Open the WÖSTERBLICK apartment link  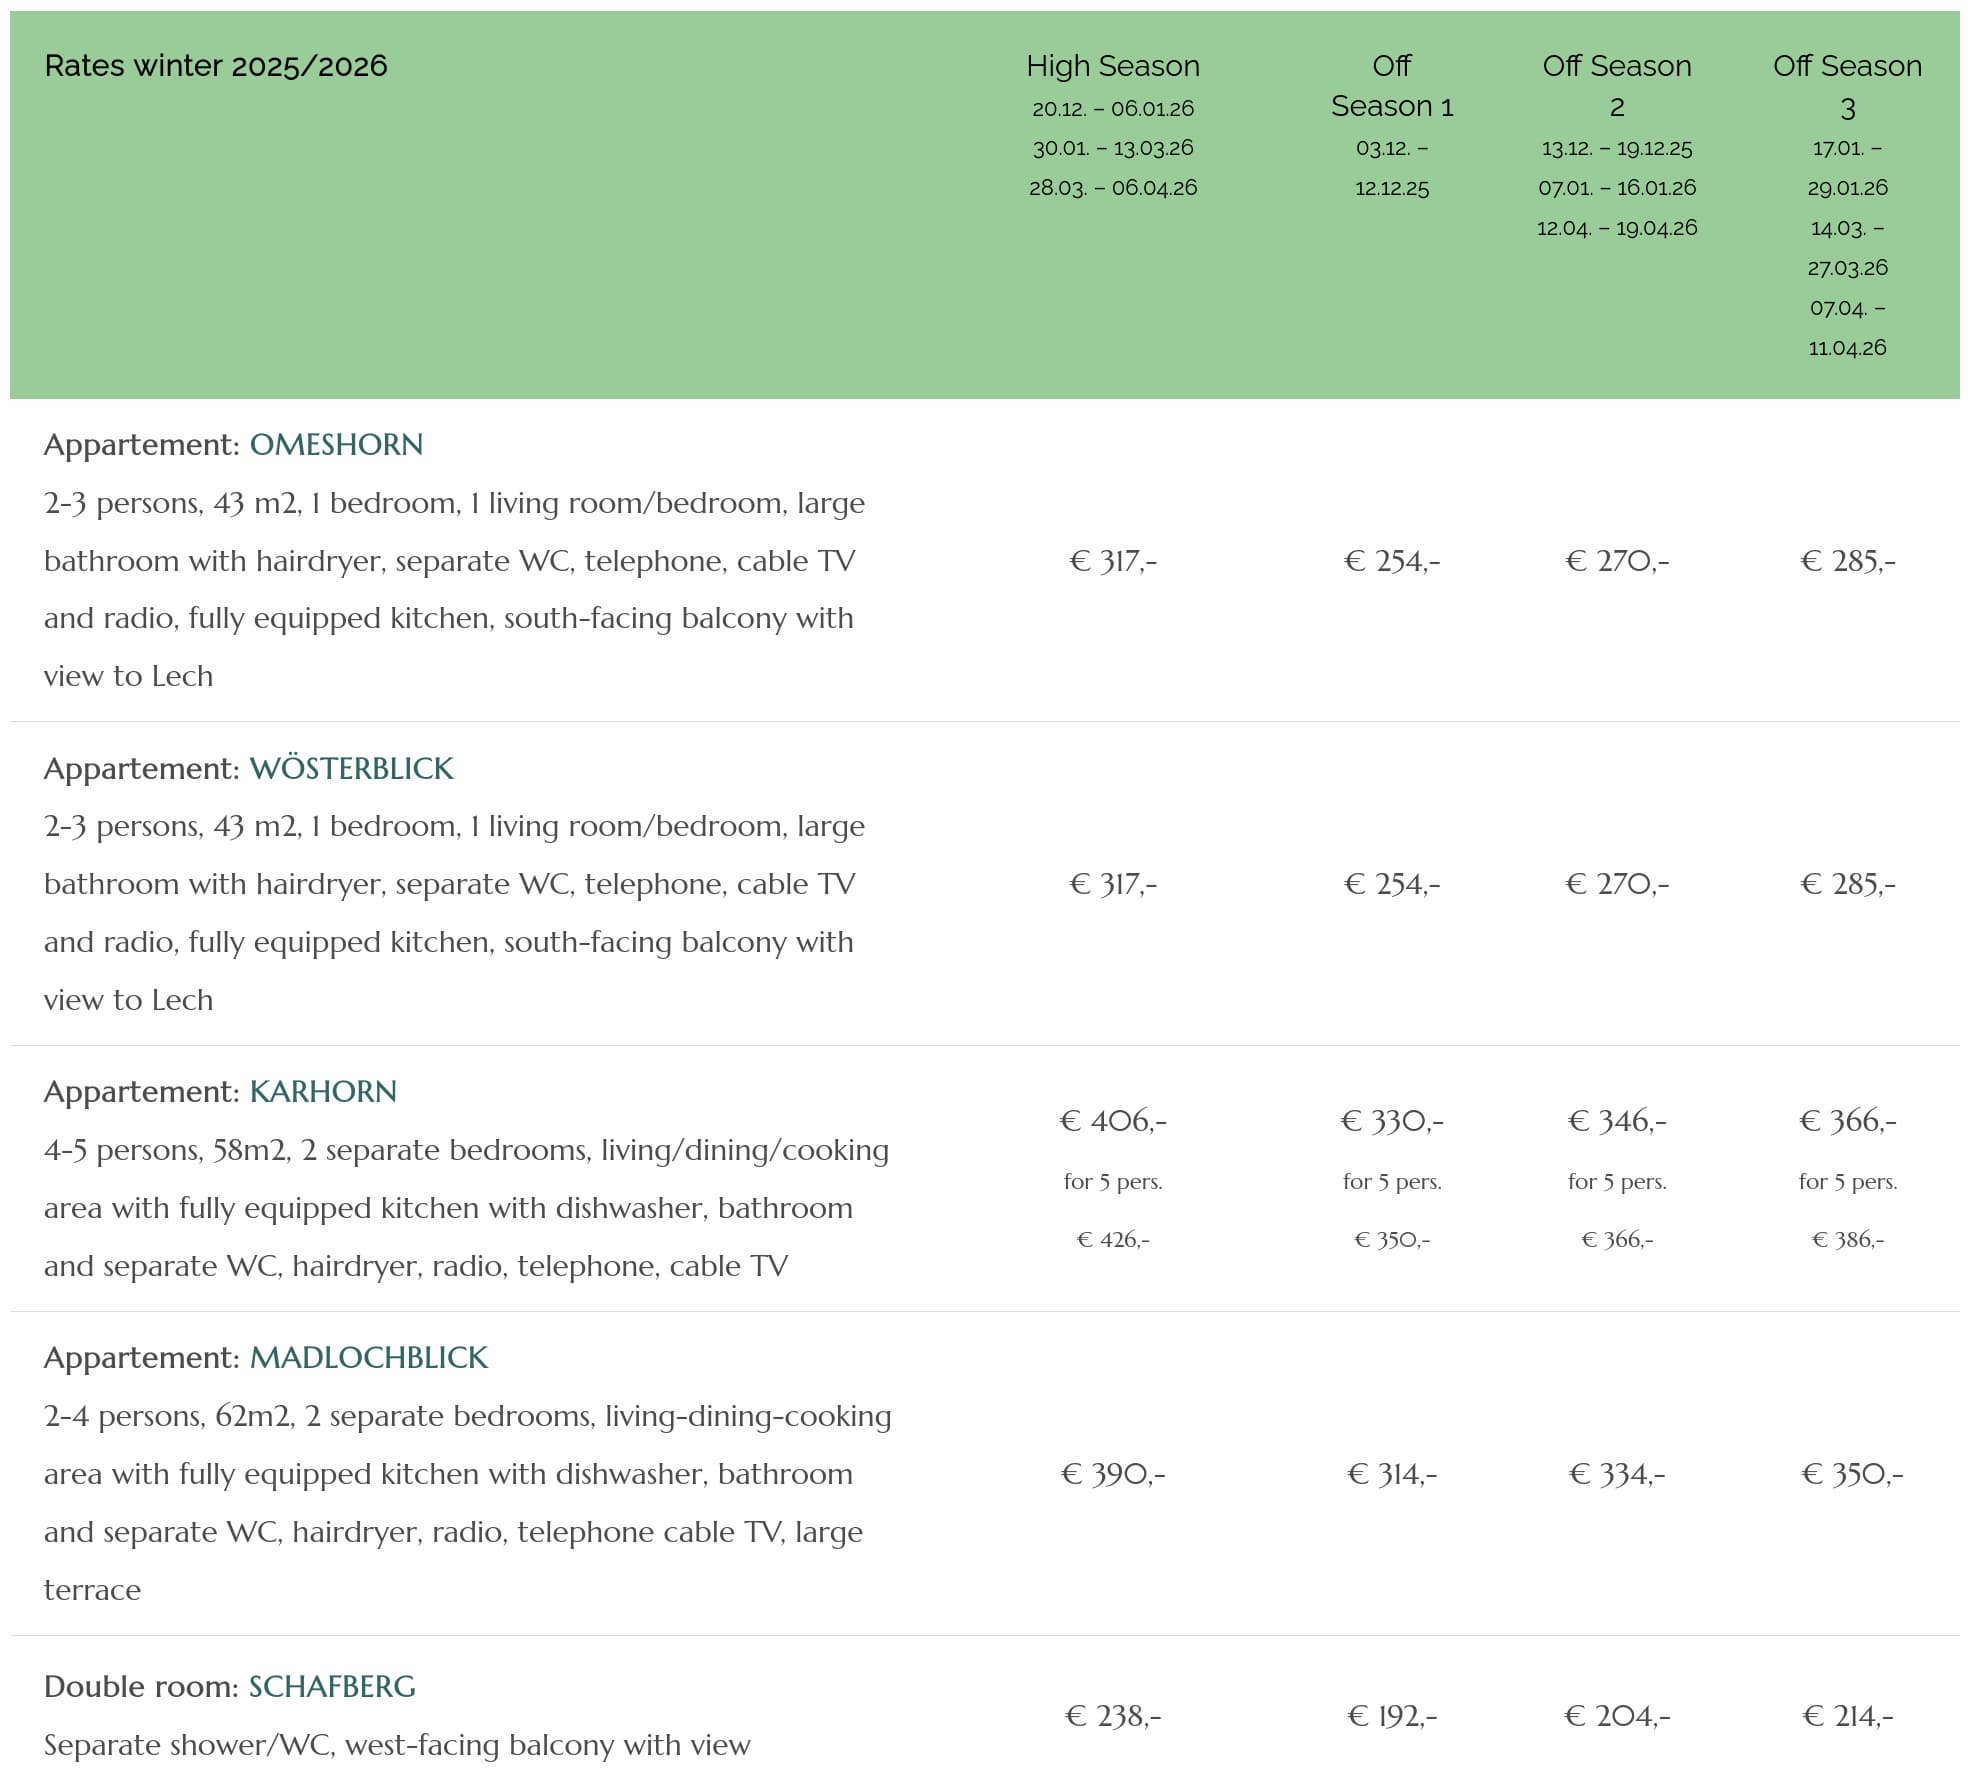351,768
